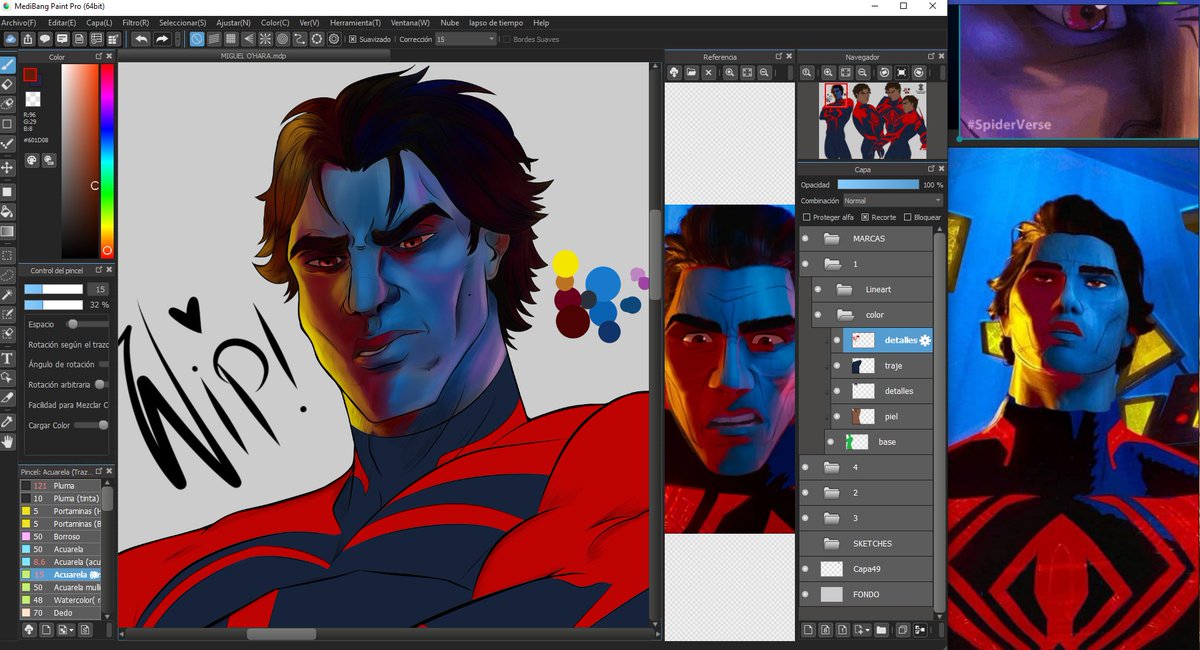Open the Combinación blend mode dropdown
Image resolution: width=1200 pixels, height=650 pixels.
(x=892, y=201)
